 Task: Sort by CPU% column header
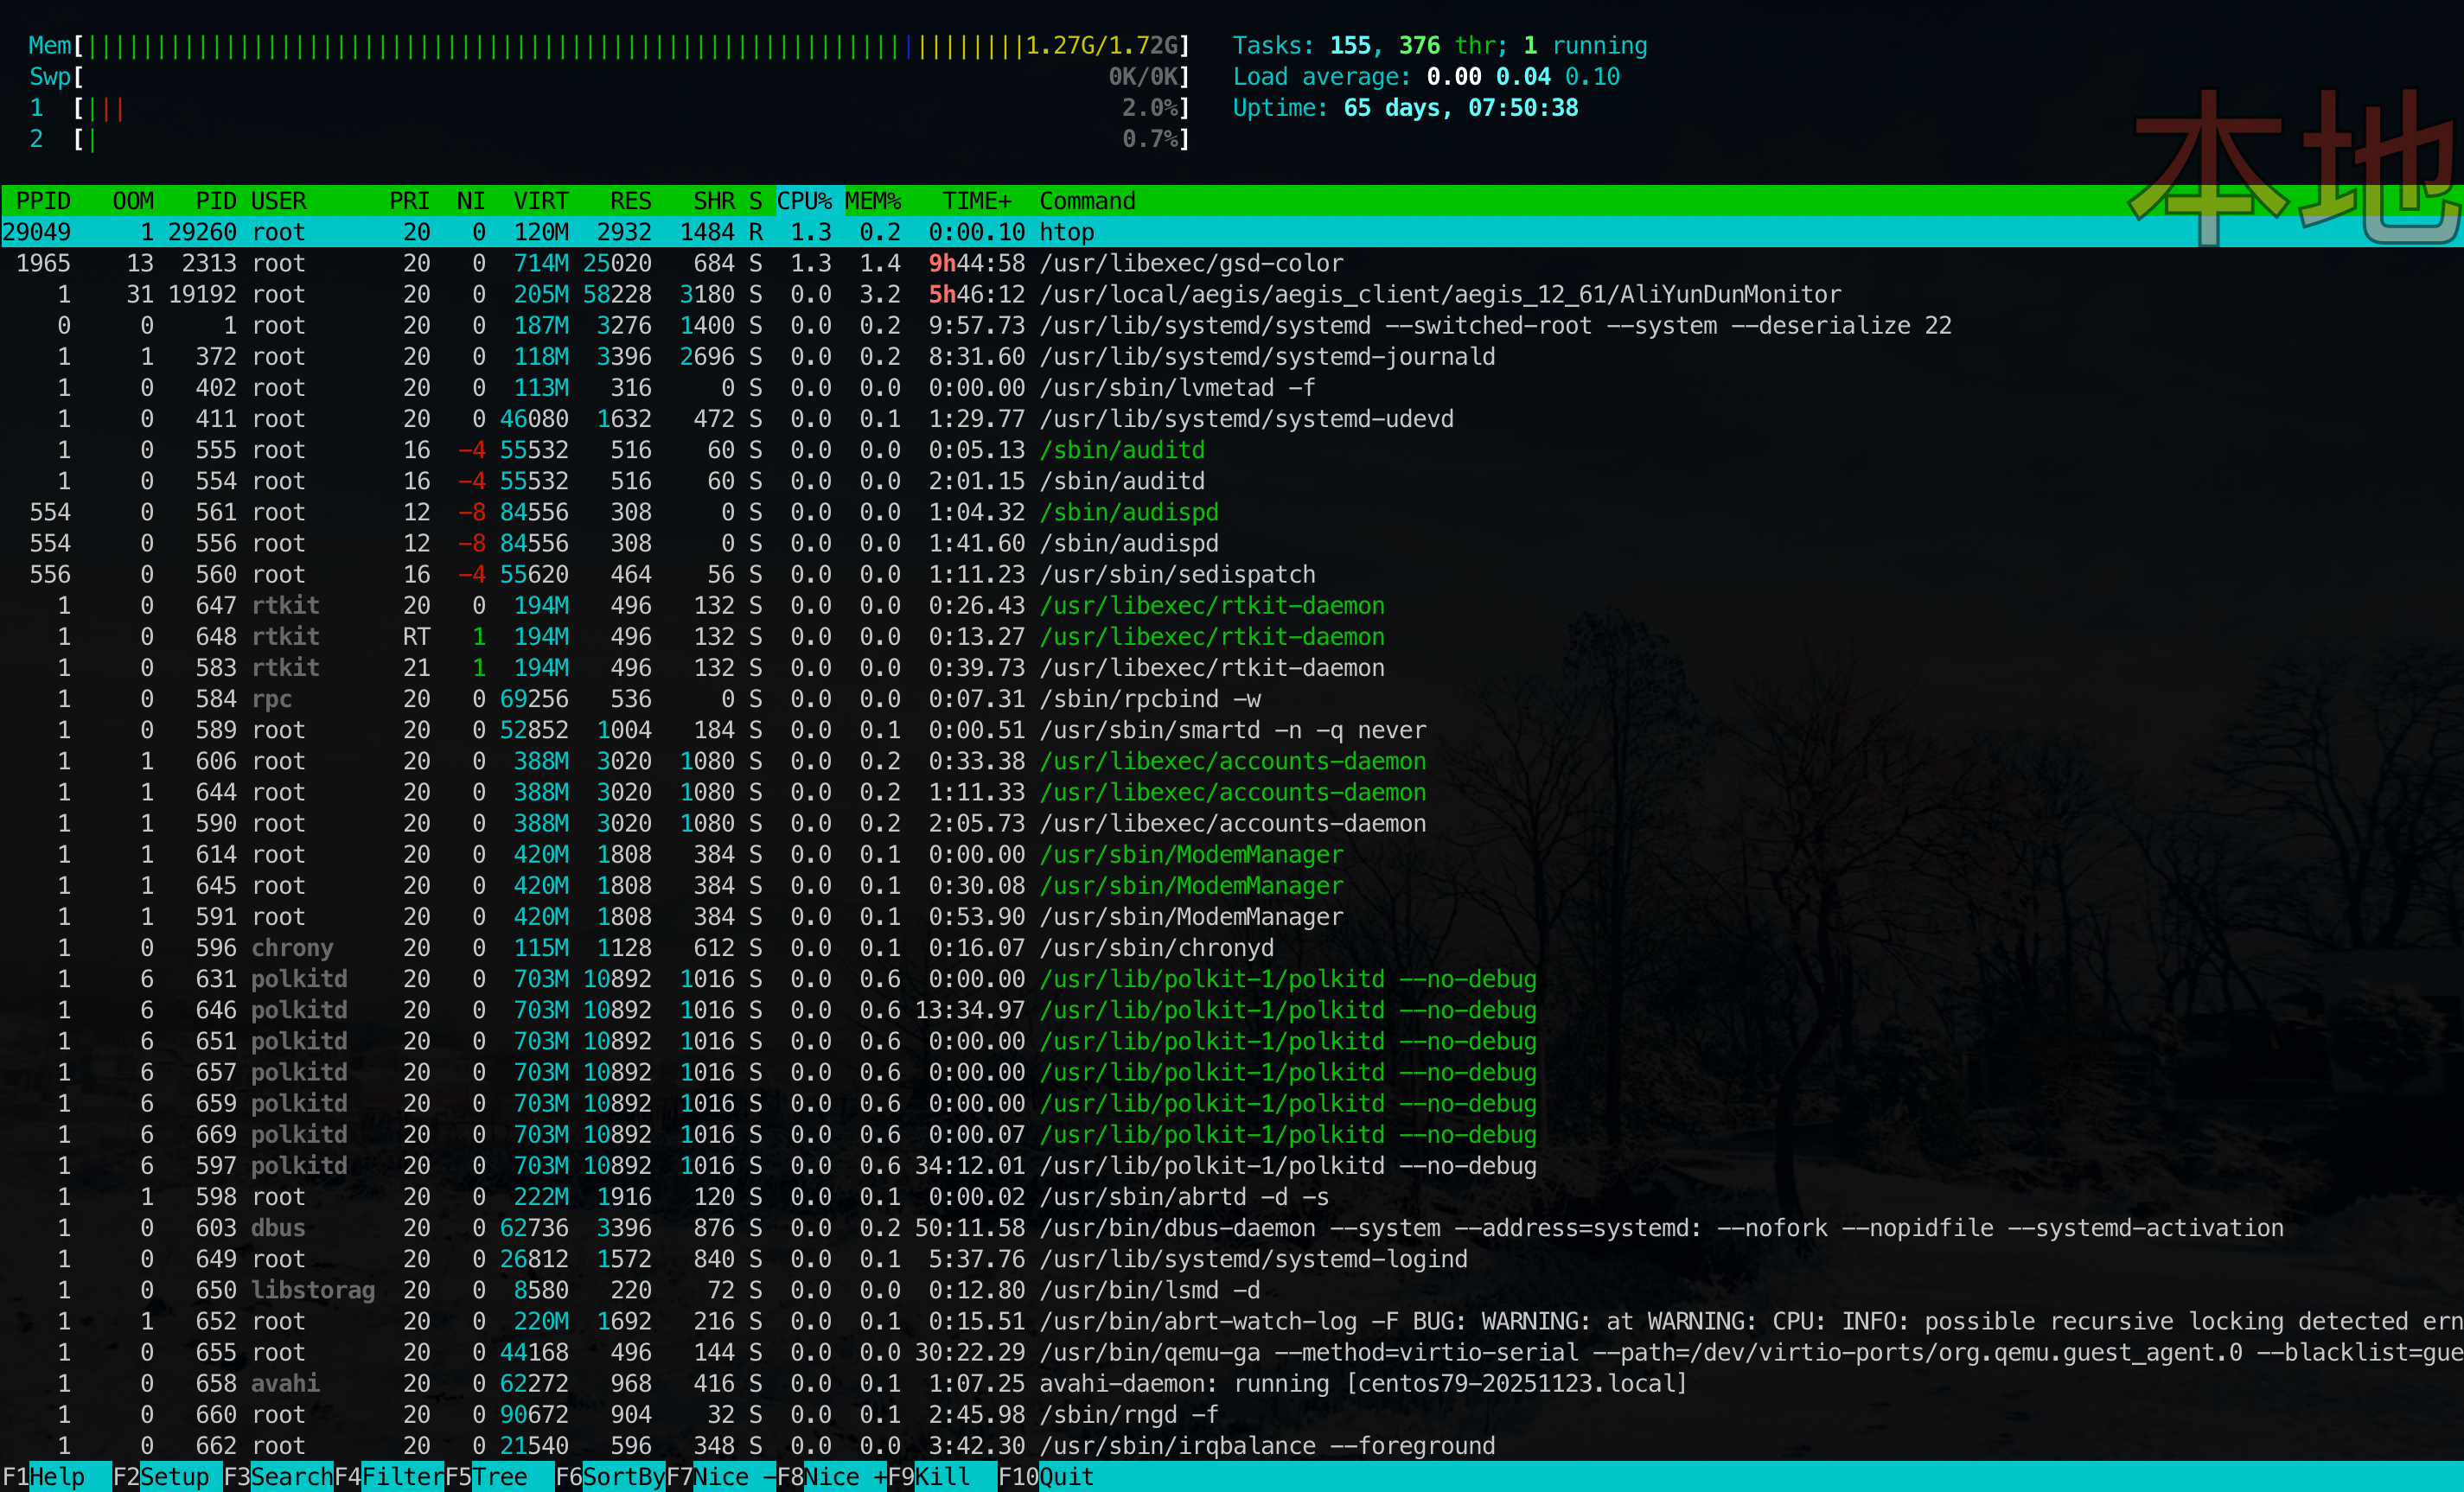click(805, 201)
